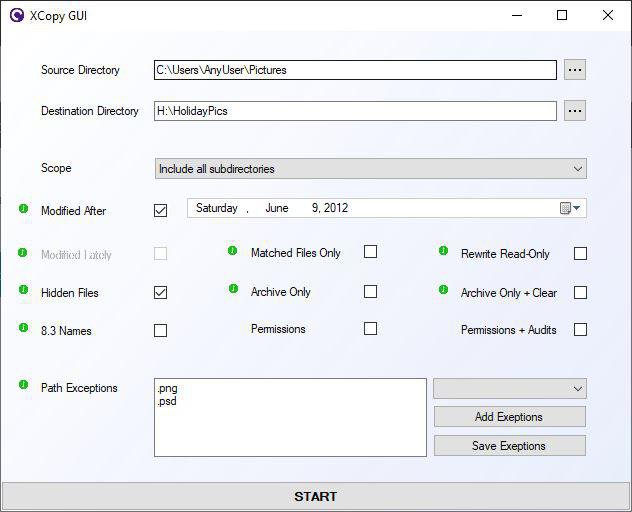Browse for Source Directory with ellipsis button
Image resolution: width=632 pixels, height=512 pixels.
pos(575,70)
